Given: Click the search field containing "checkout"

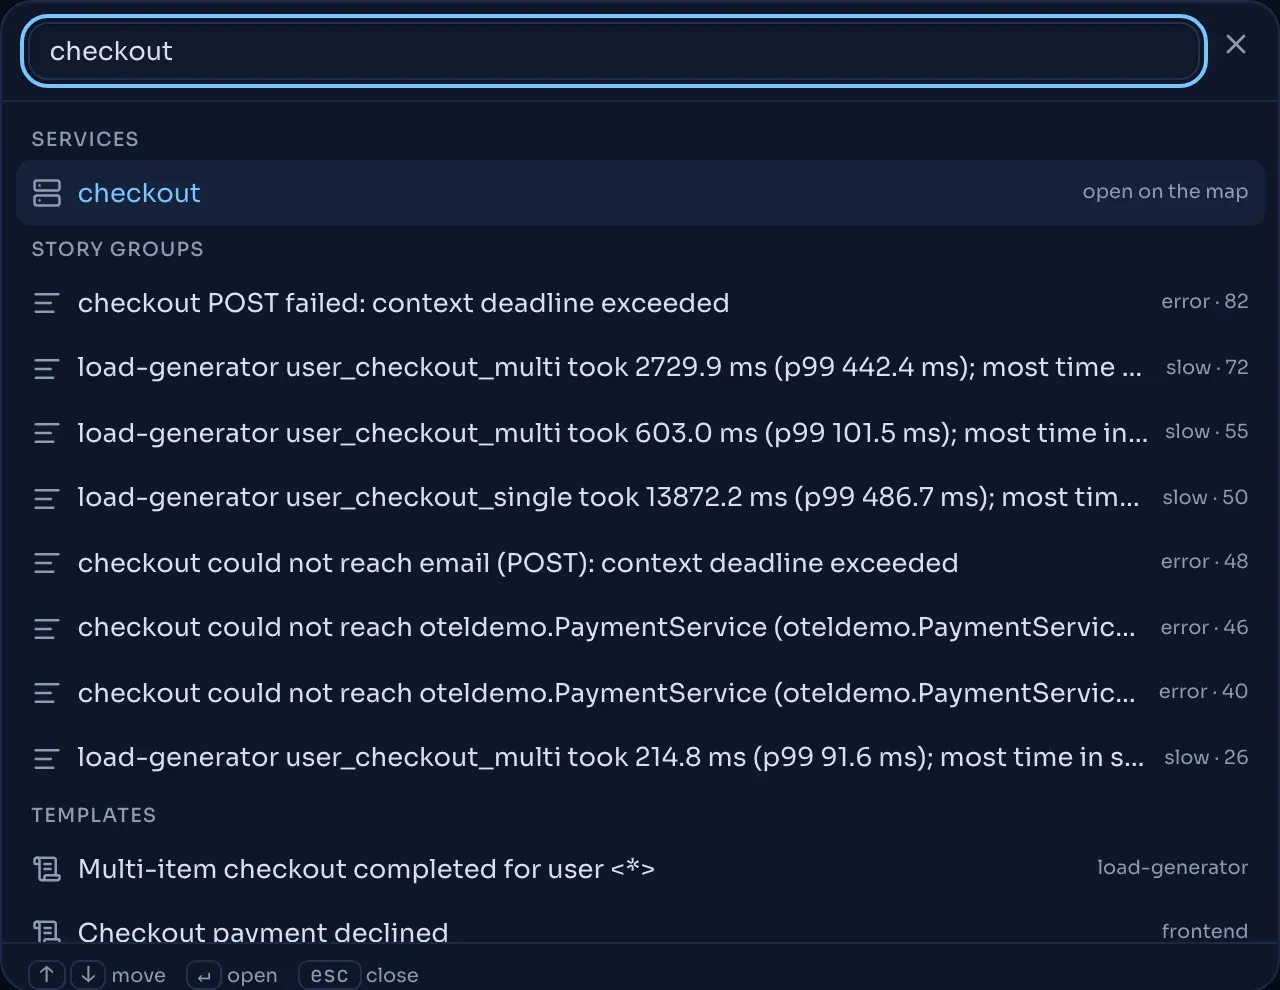Looking at the screenshot, I should click(x=613, y=51).
